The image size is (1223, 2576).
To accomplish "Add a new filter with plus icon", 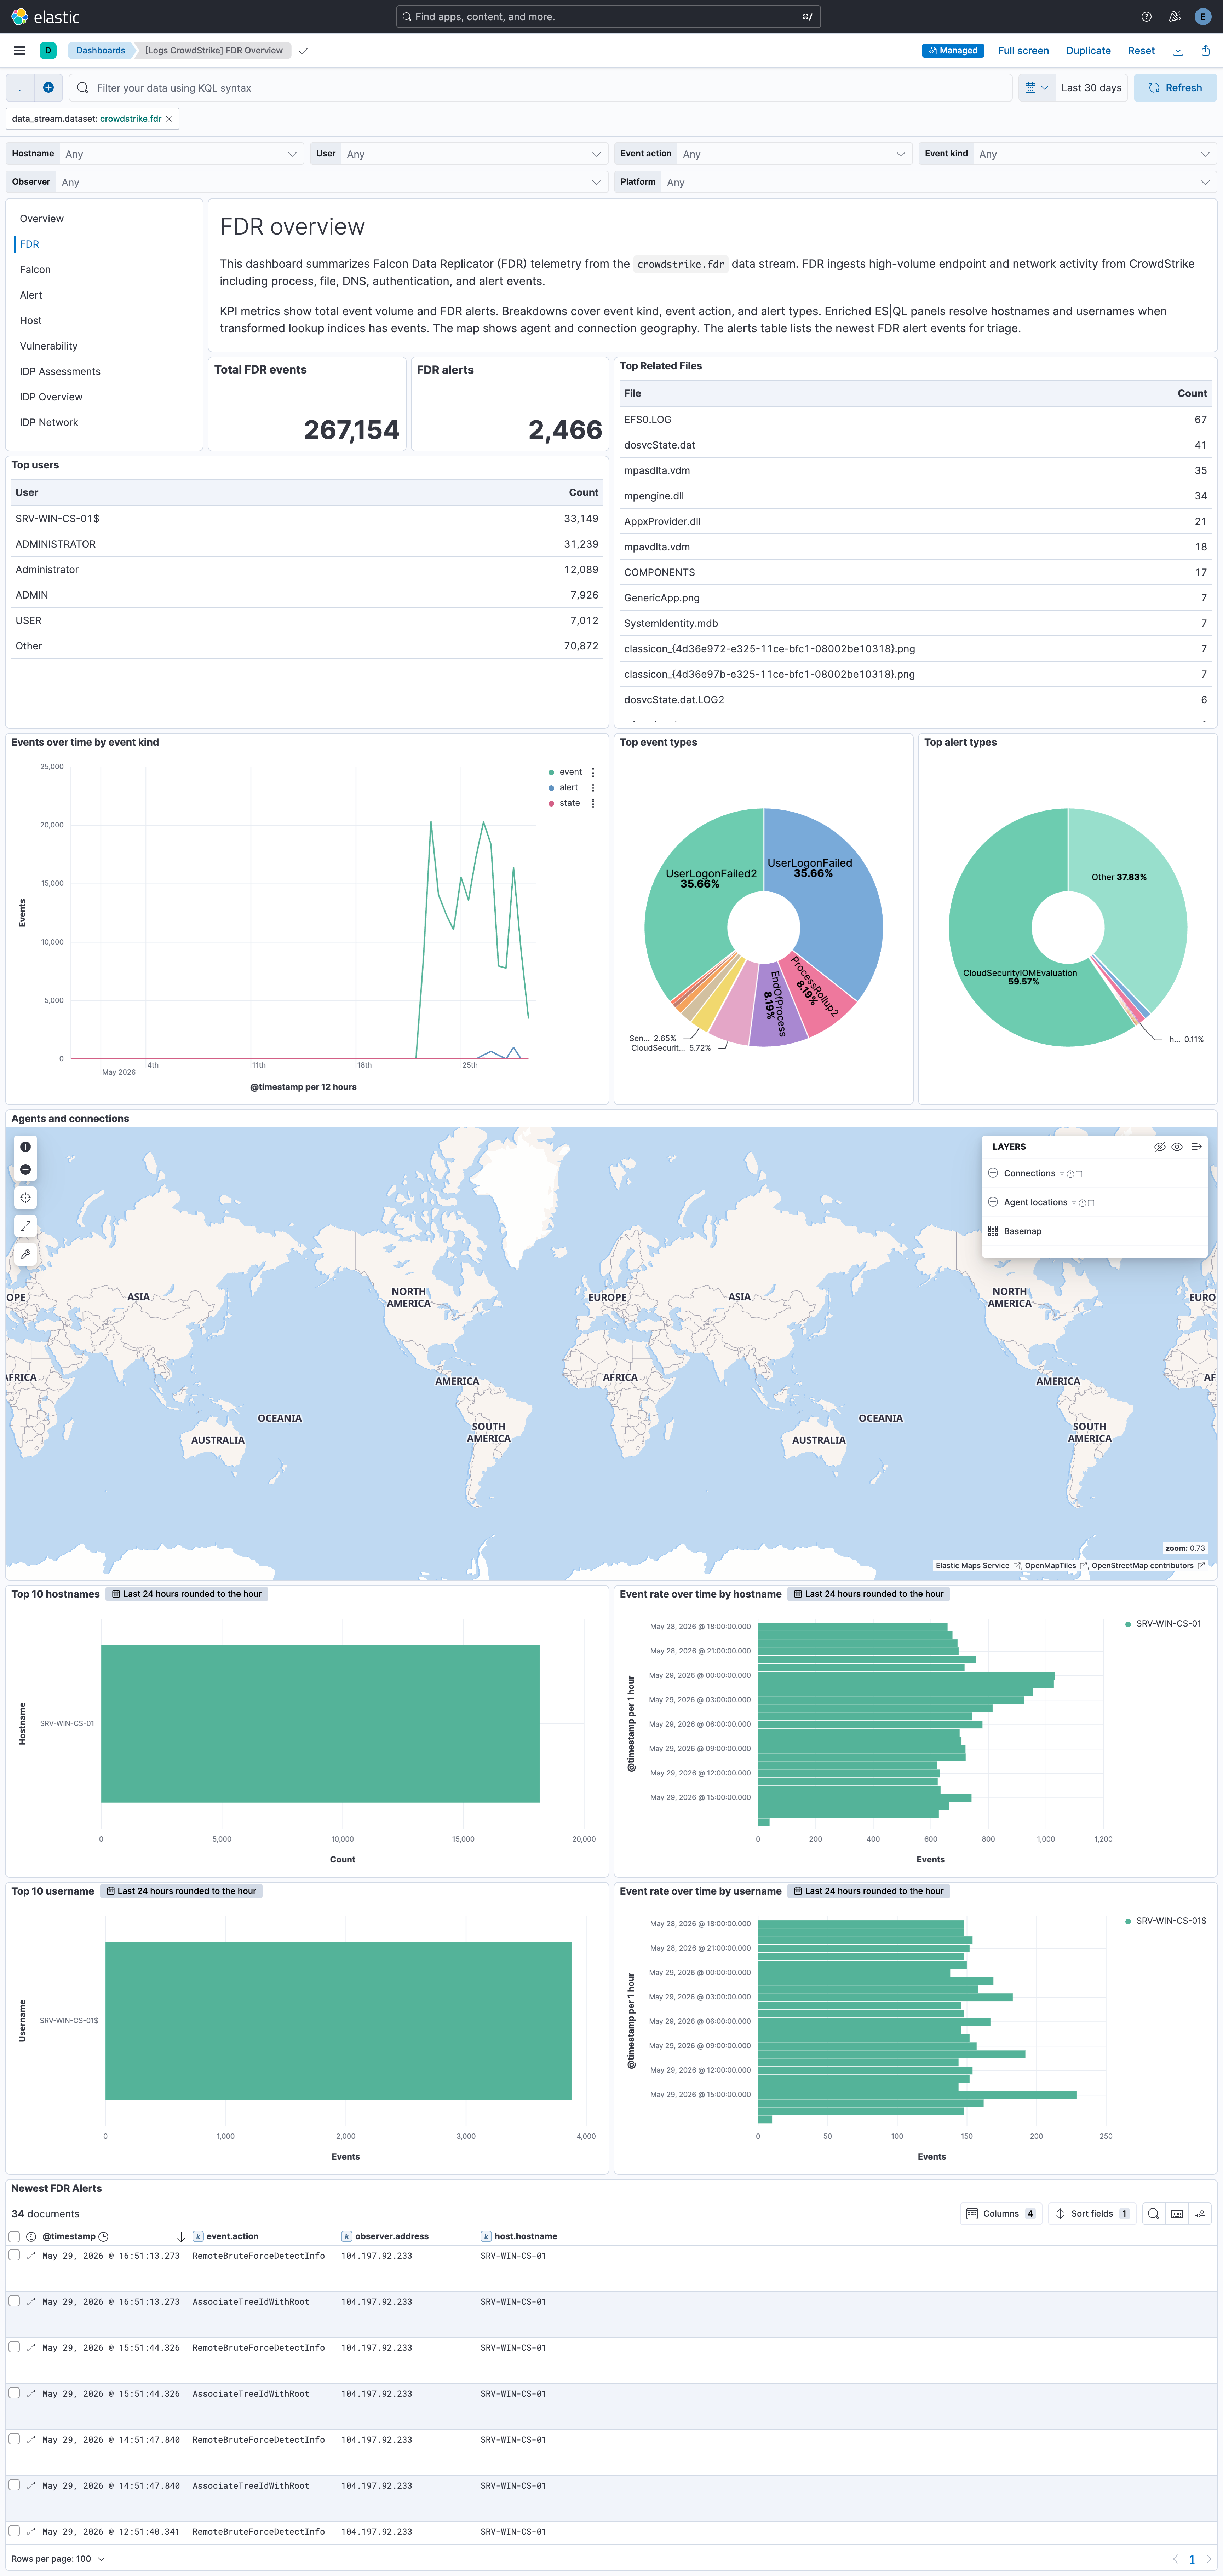I will pos(48,88).
